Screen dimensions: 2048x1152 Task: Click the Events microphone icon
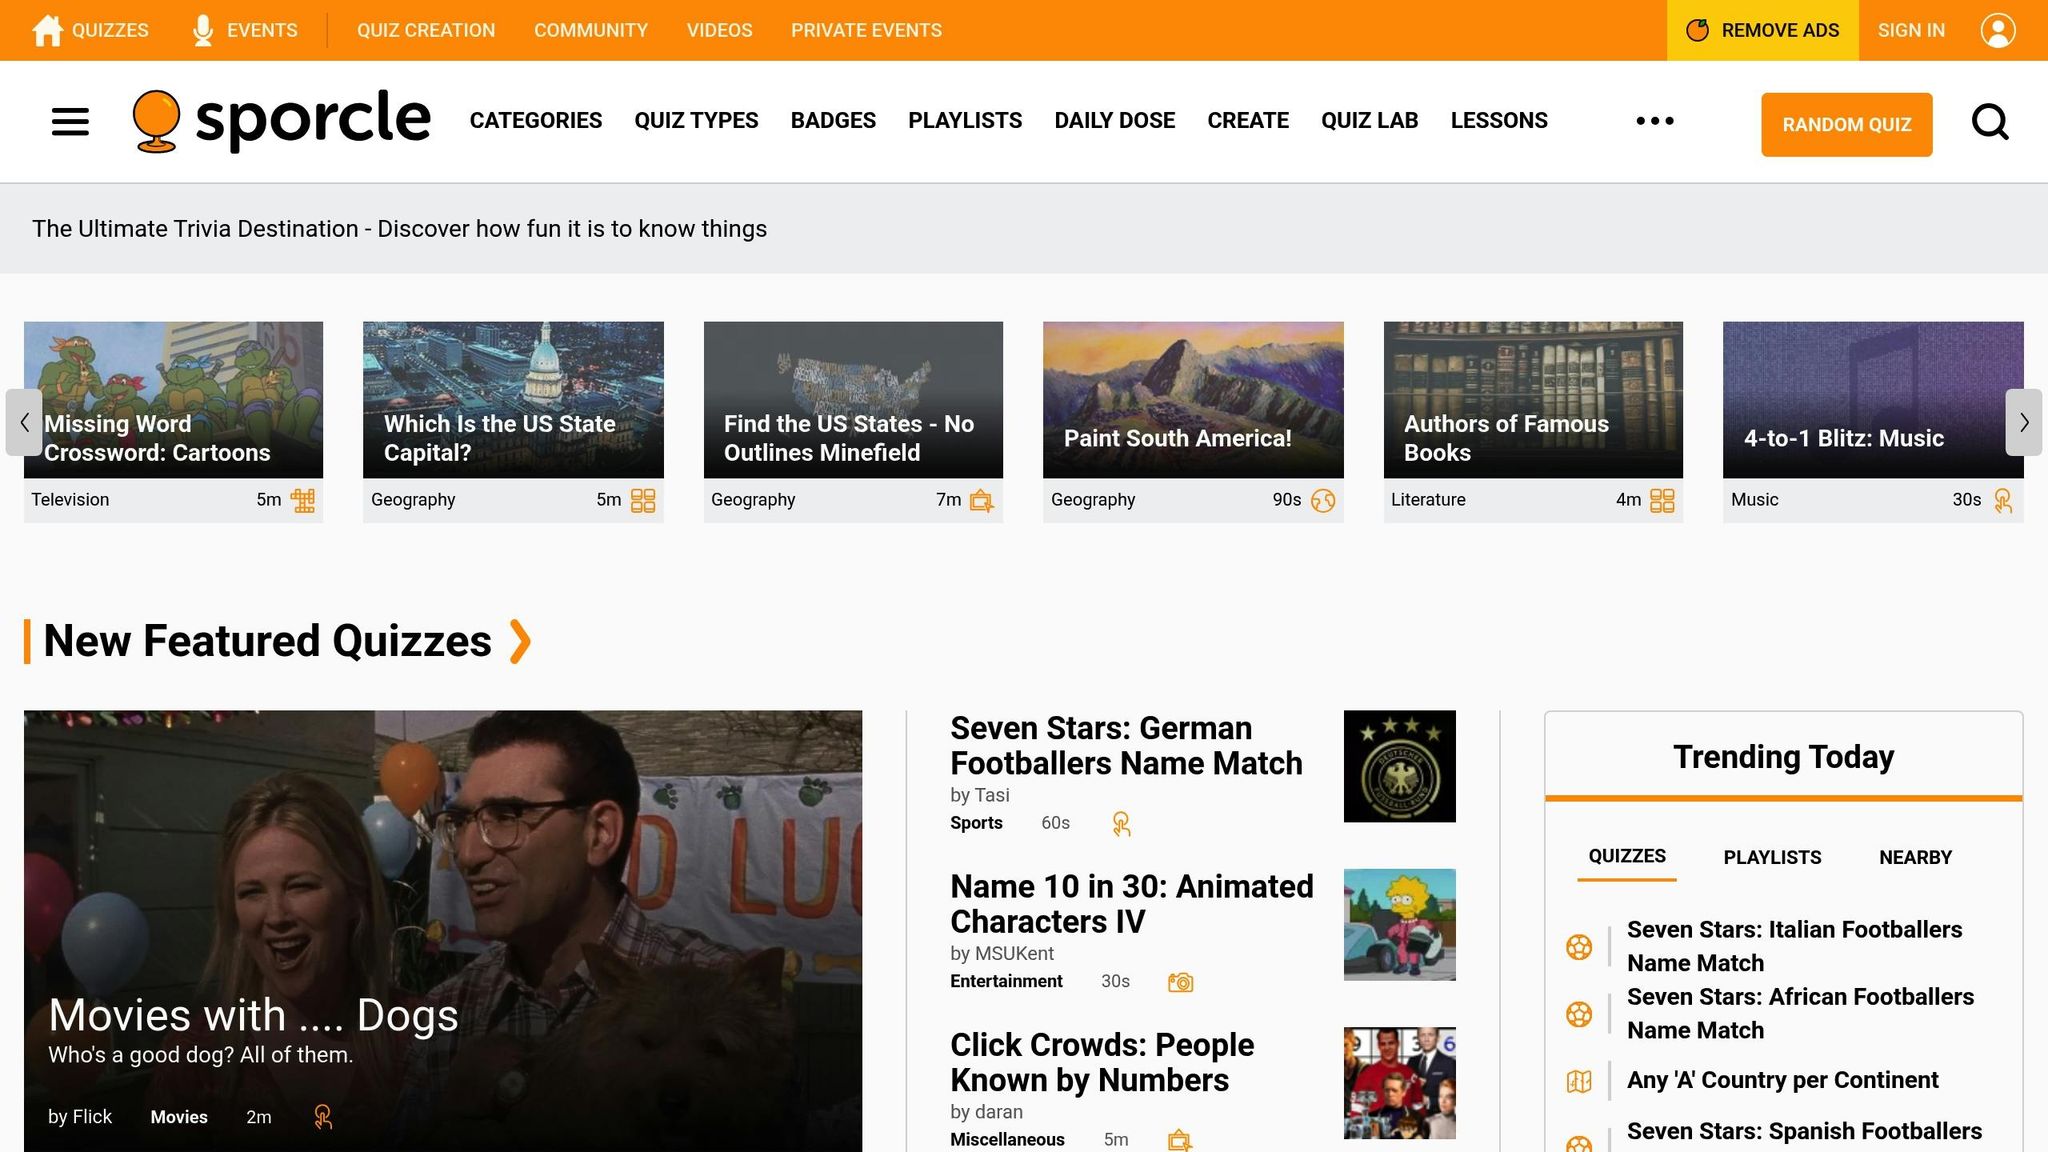pyautogui.click(x=203, y=30)
